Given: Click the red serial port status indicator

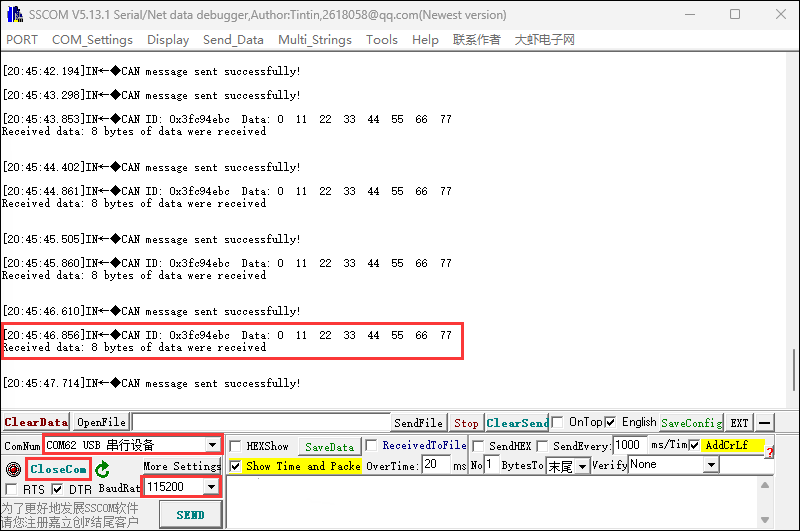Looking at the screenshot, I should coord(14,469).
